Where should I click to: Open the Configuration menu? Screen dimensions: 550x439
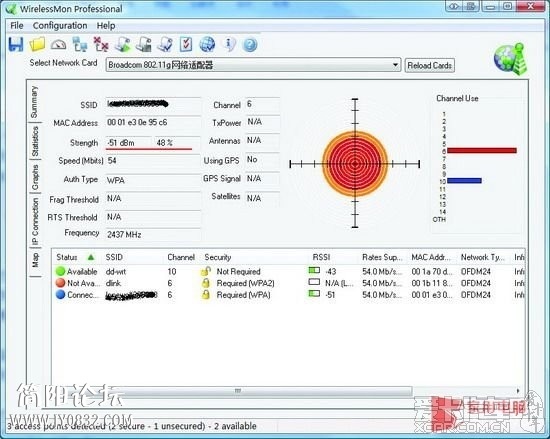pyautogui.click(x=60, y=26)
